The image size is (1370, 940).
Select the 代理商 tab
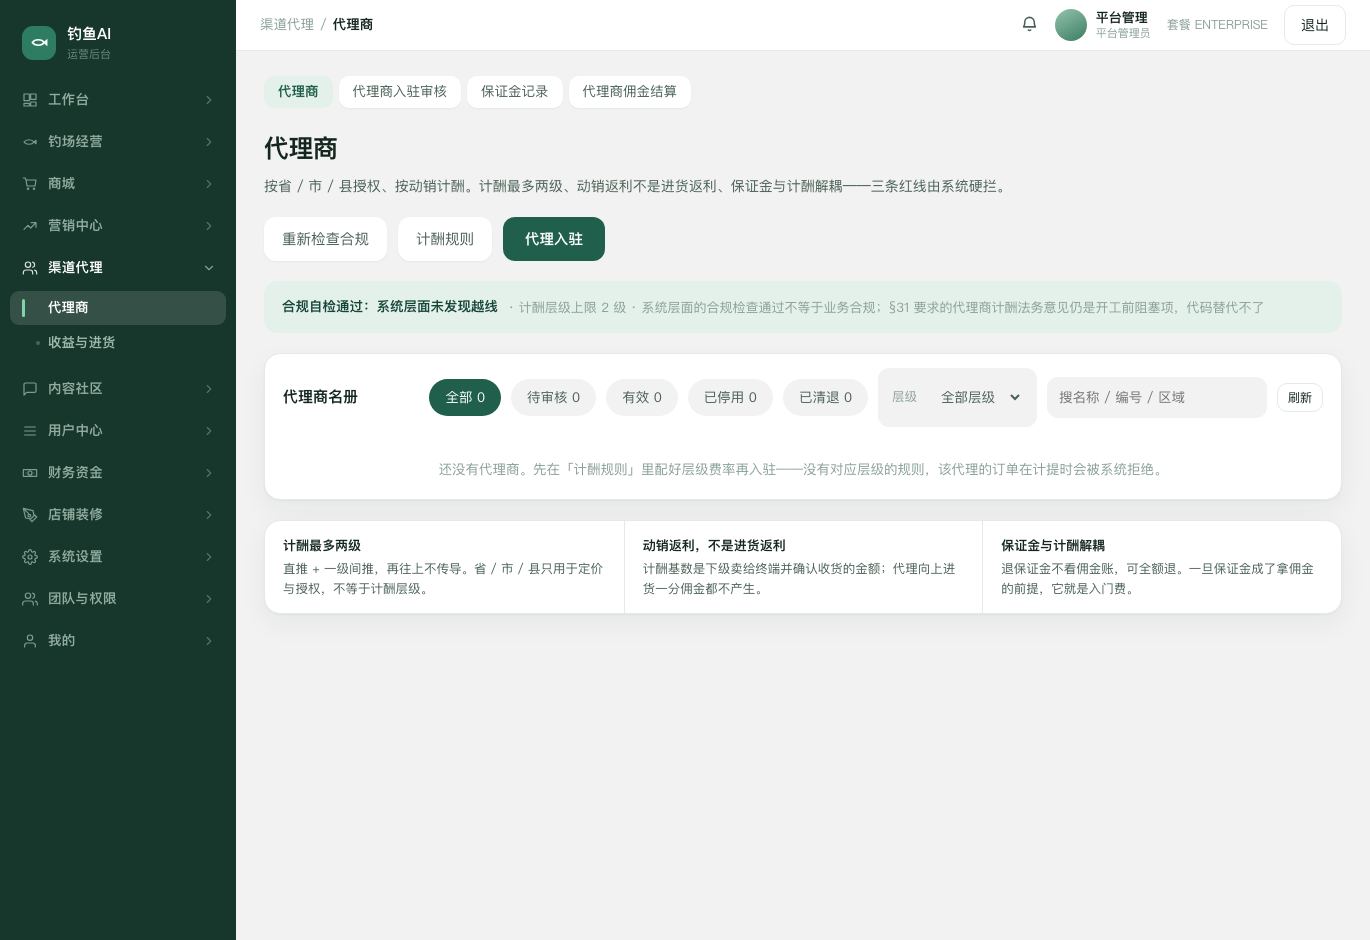click(x=298, y=92)
